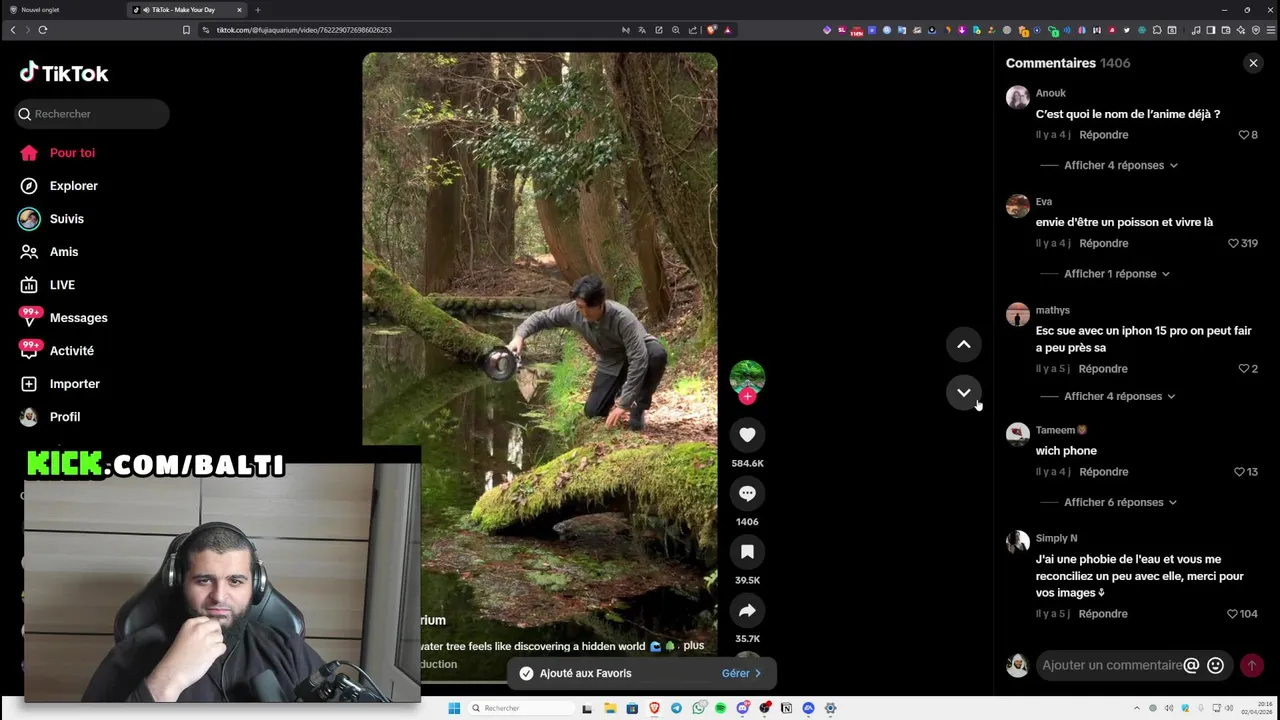Reply to mathys's comment via Répondre
The image size is (1280, 720).
(1103, 369)
